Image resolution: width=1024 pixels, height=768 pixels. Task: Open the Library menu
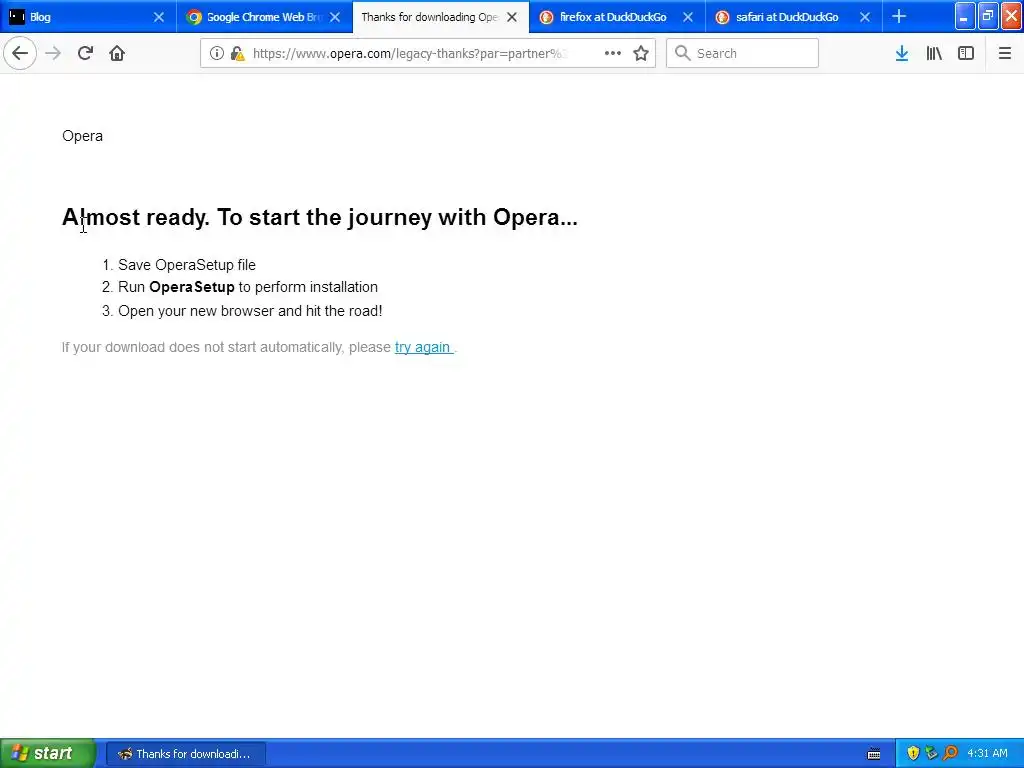(x=934, y=54)
